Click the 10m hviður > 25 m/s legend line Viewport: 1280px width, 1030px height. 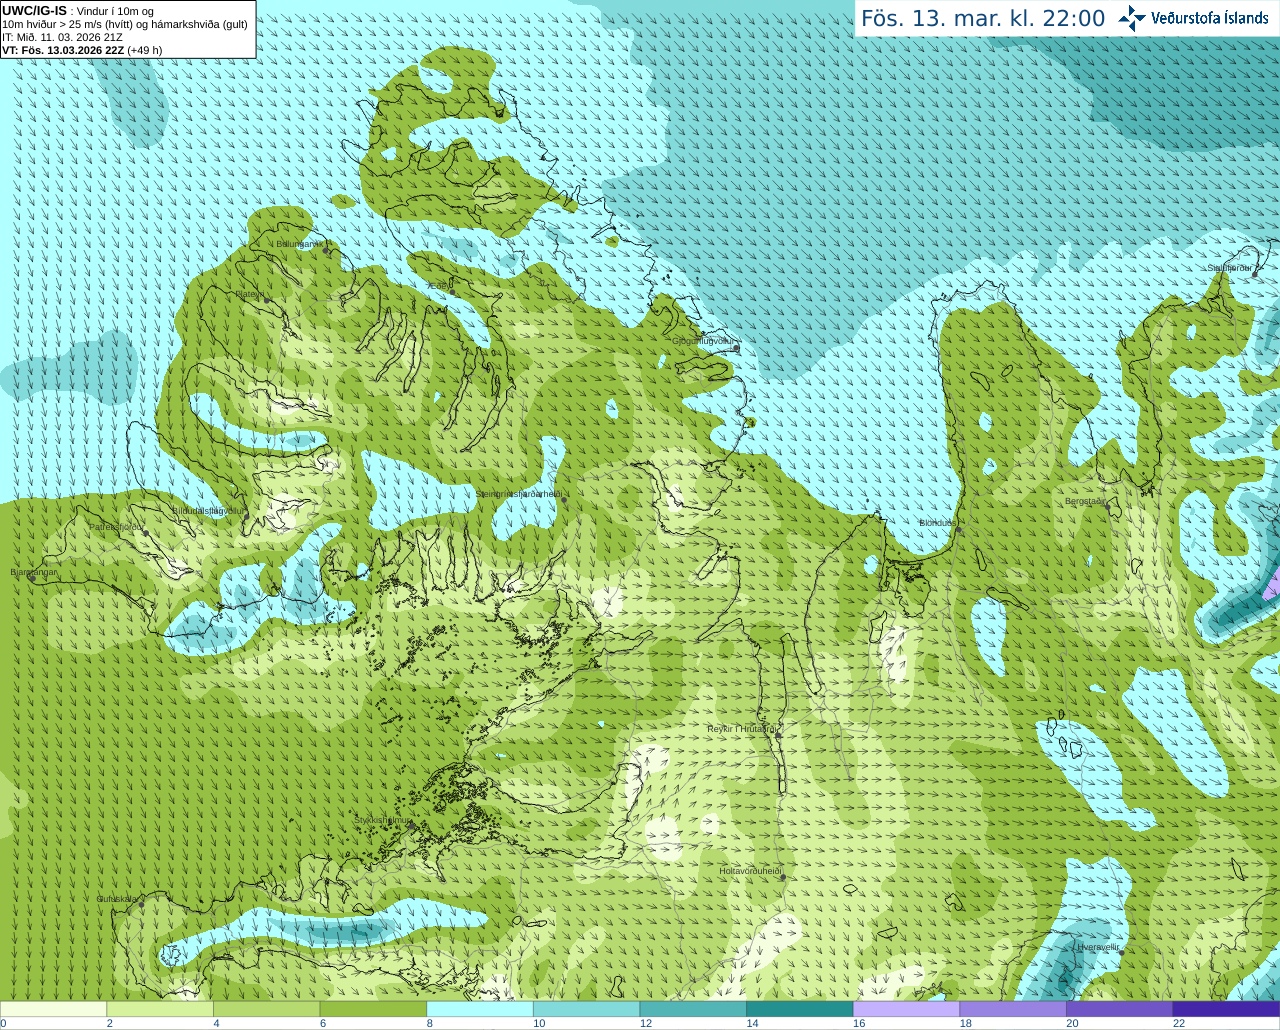click(125, 24)
